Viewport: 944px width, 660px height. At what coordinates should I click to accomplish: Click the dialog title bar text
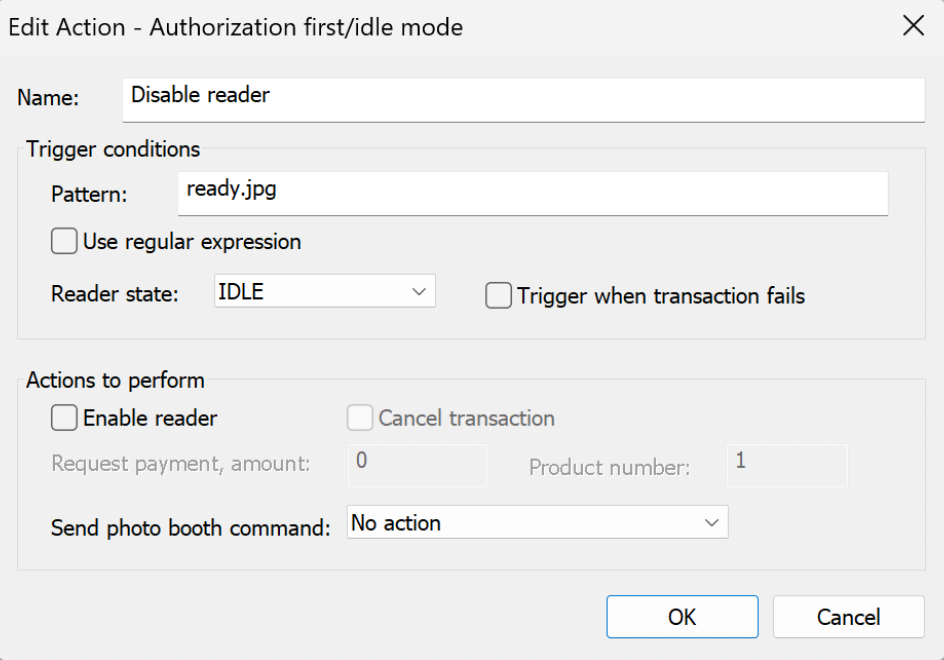[x=236, y=27]
